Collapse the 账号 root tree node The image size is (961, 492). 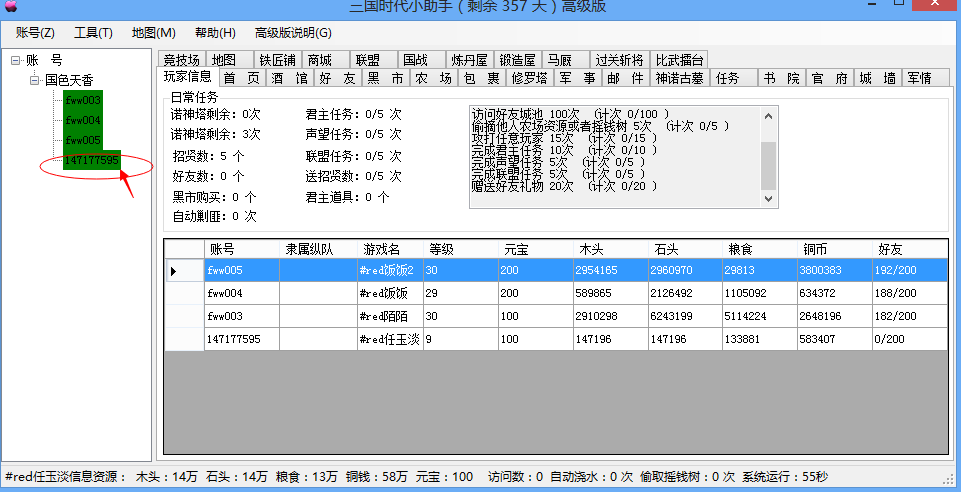(15, 61)
